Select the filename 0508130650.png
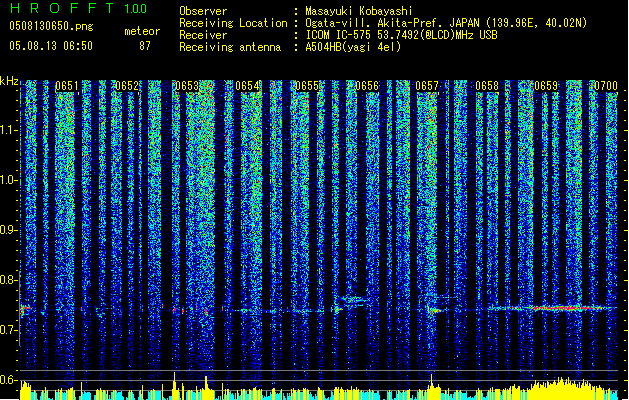 point(51,26)
